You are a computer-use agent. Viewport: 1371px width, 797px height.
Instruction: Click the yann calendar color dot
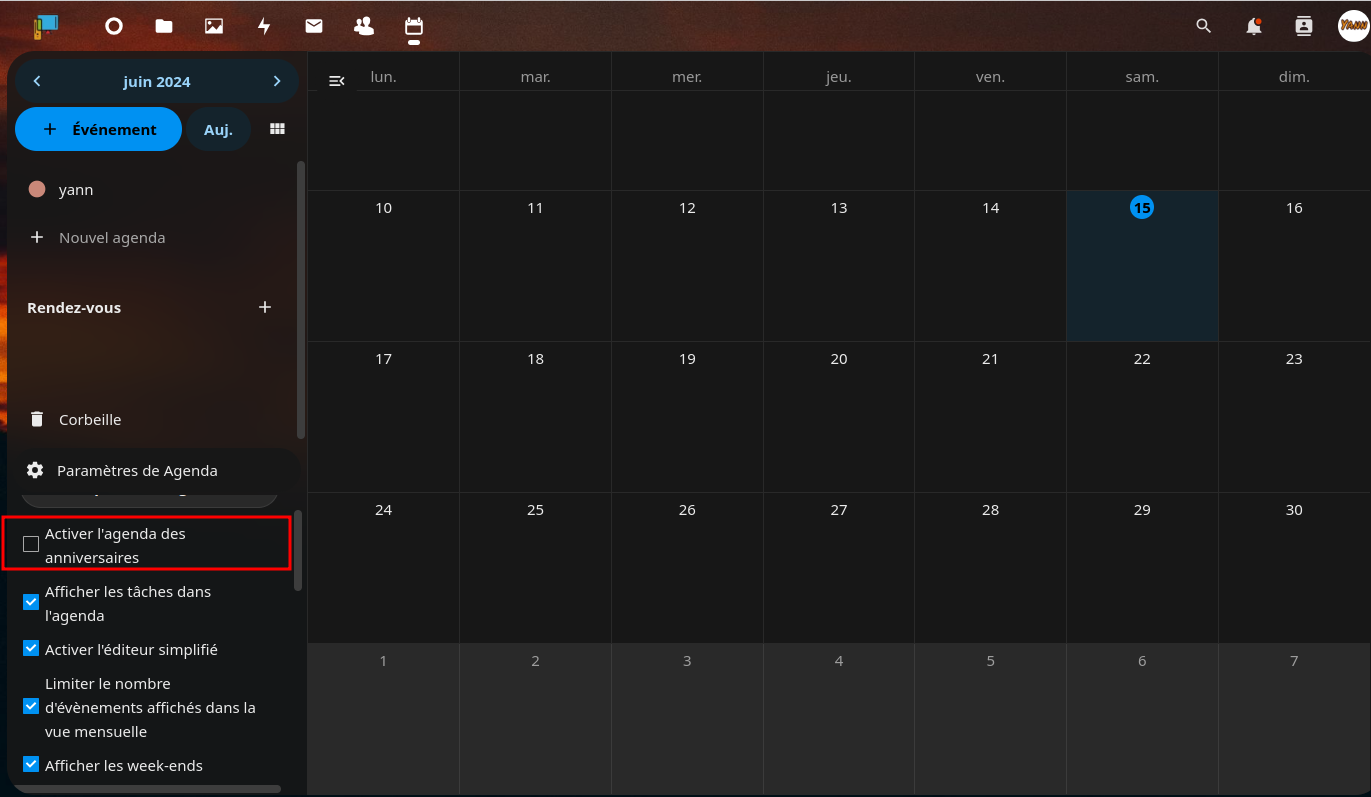37,189
